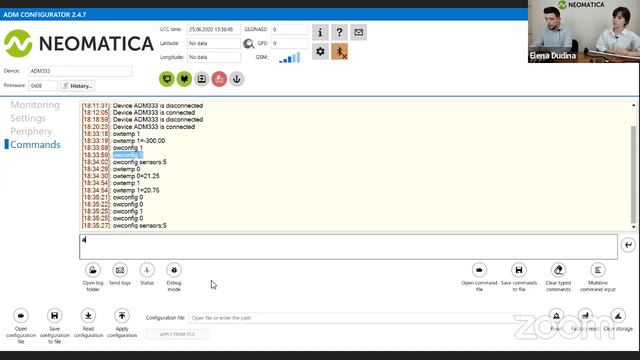This screenshot has width=640, height=360.
Task: Click the Longitude field
Action: point(213,57)
